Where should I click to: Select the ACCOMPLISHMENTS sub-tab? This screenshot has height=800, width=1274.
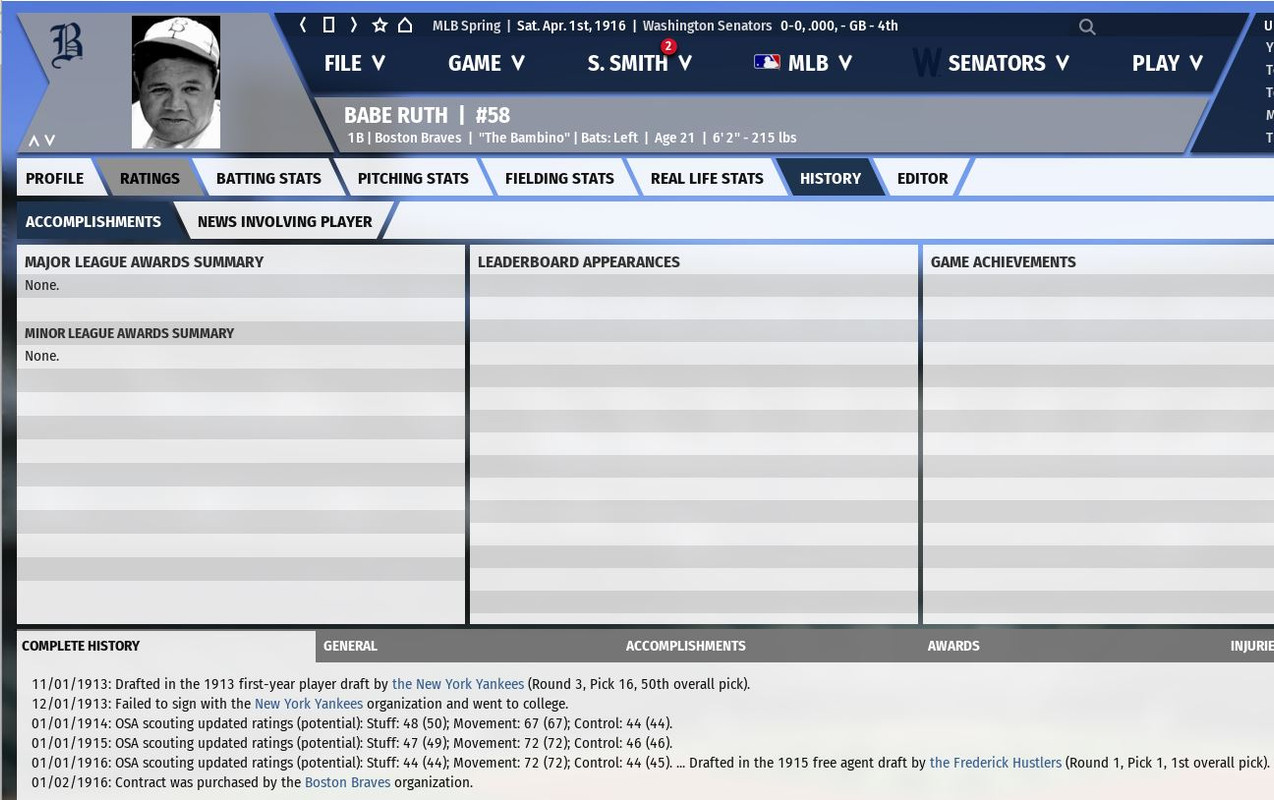tap(93, 221)
